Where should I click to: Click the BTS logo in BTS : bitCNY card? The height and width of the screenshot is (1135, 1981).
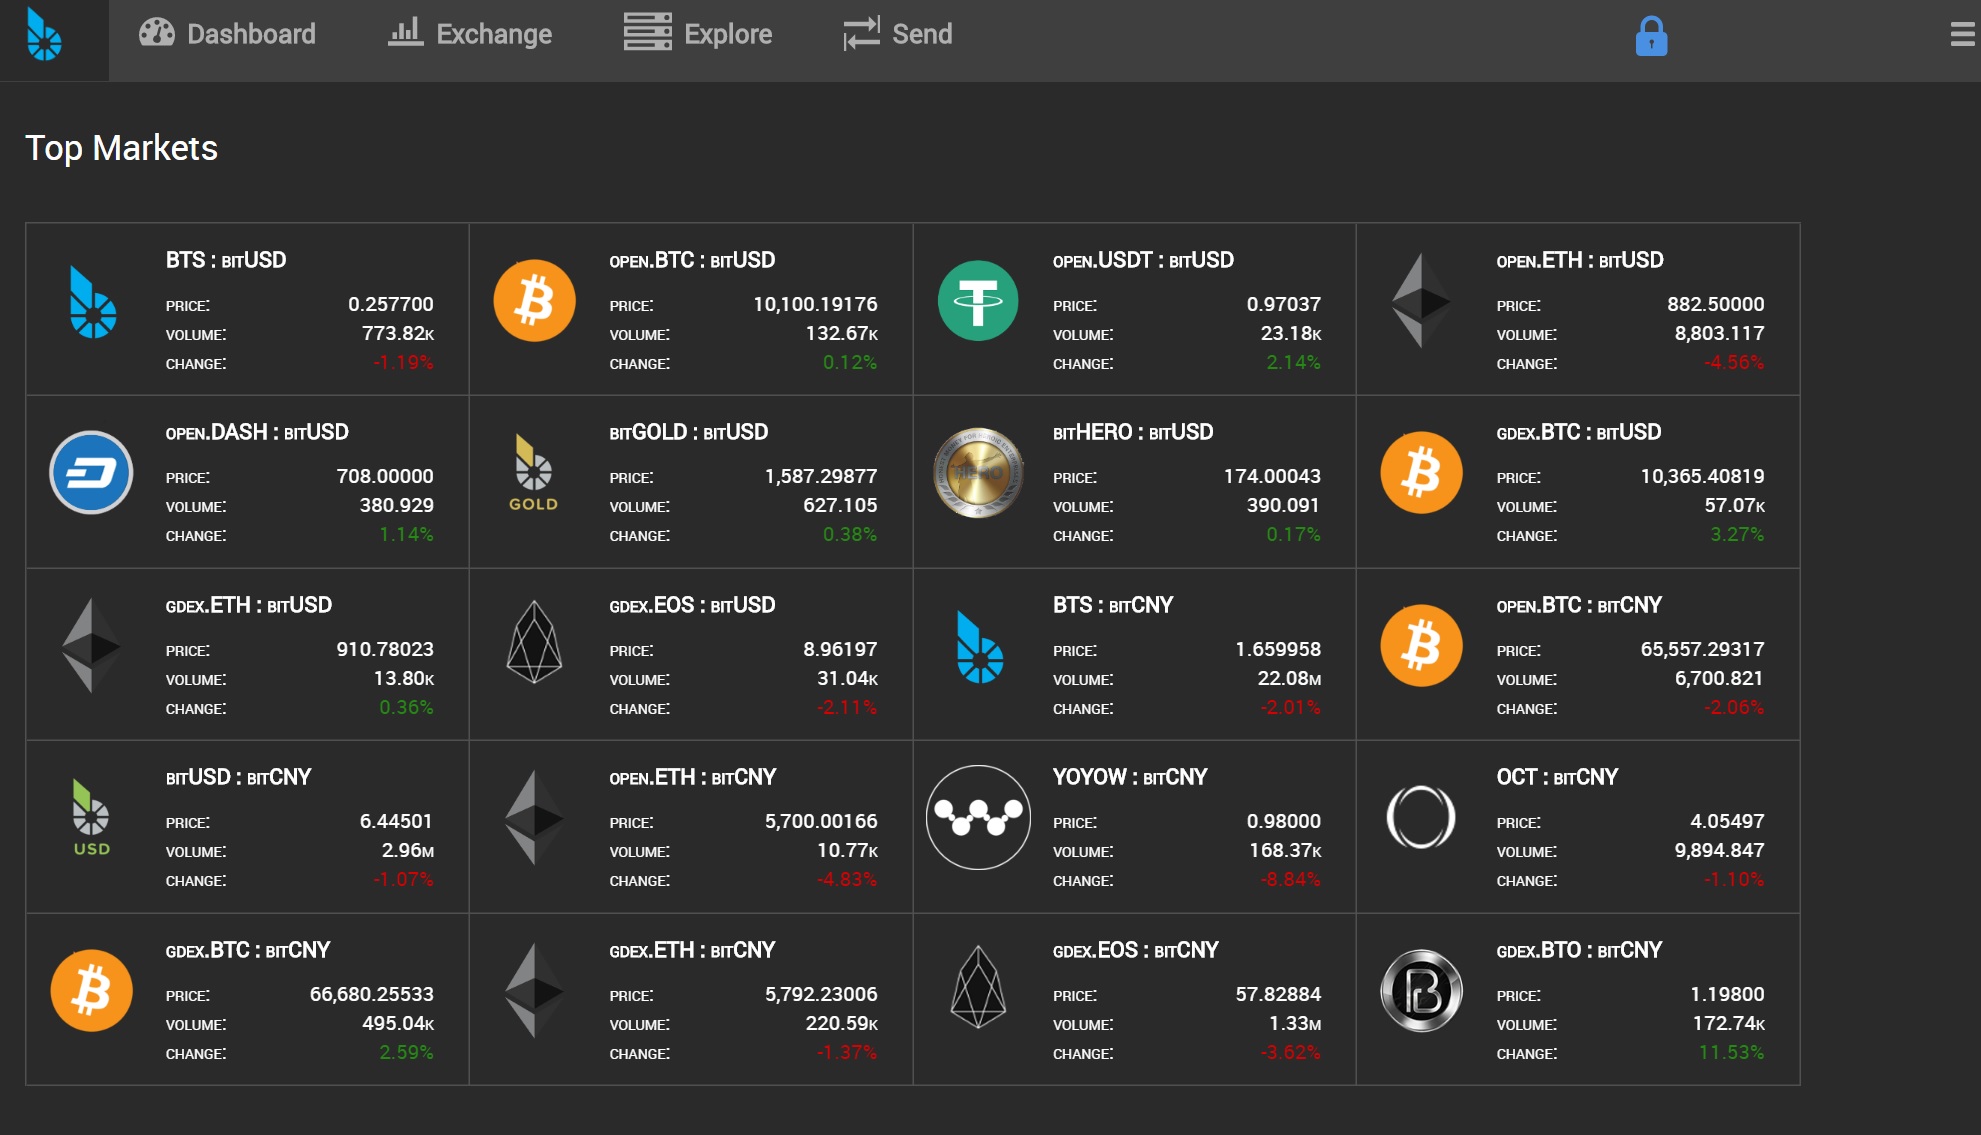(x=980, y=647)
